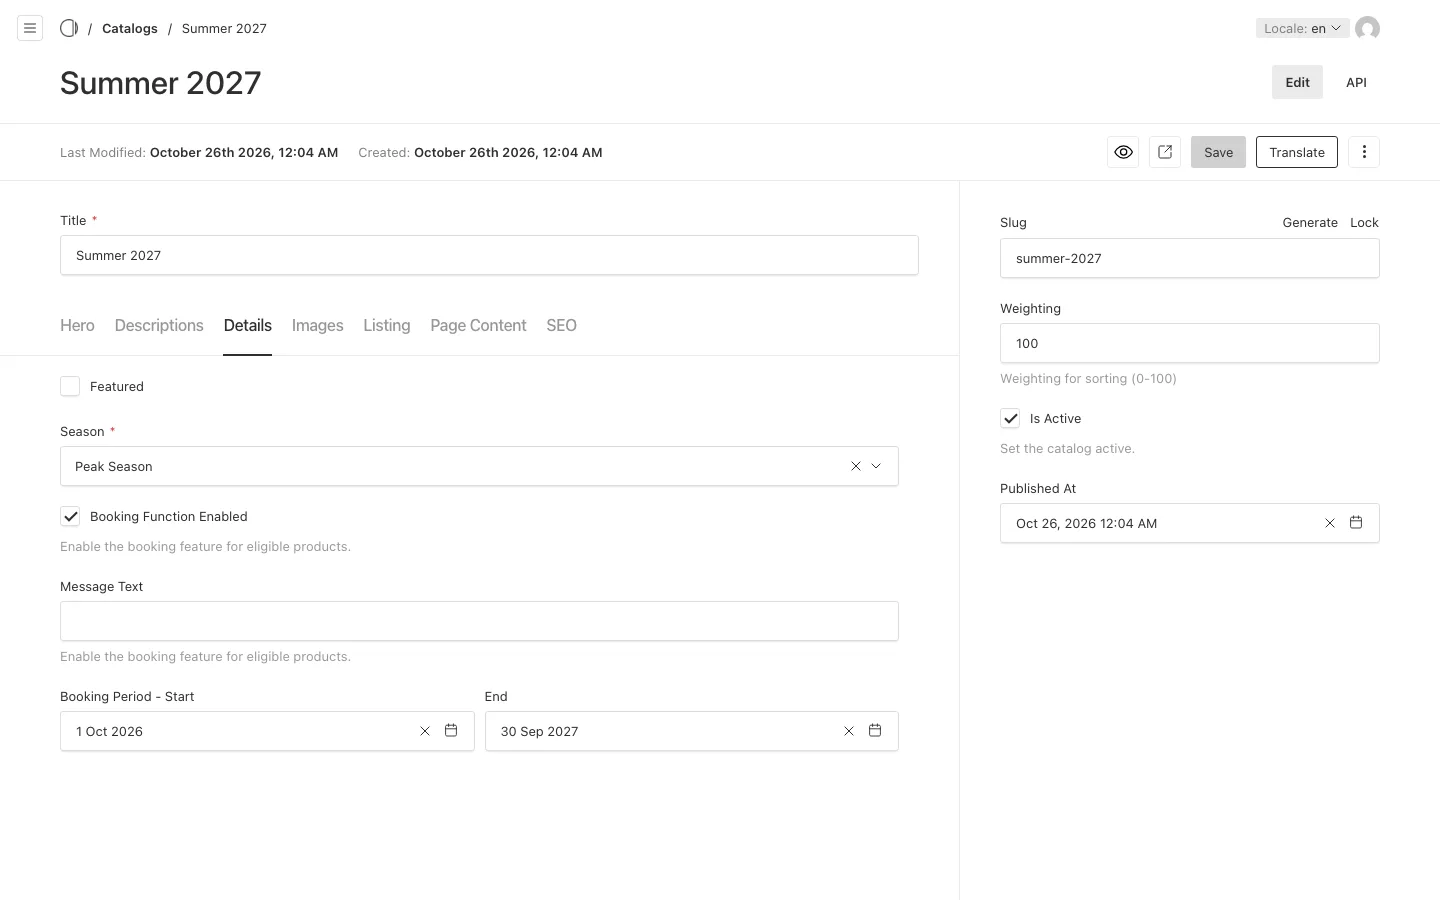Screen dimensions: 1440x900
Task: Click the home logo icon in breadcrumb
Action: (69, 28)
